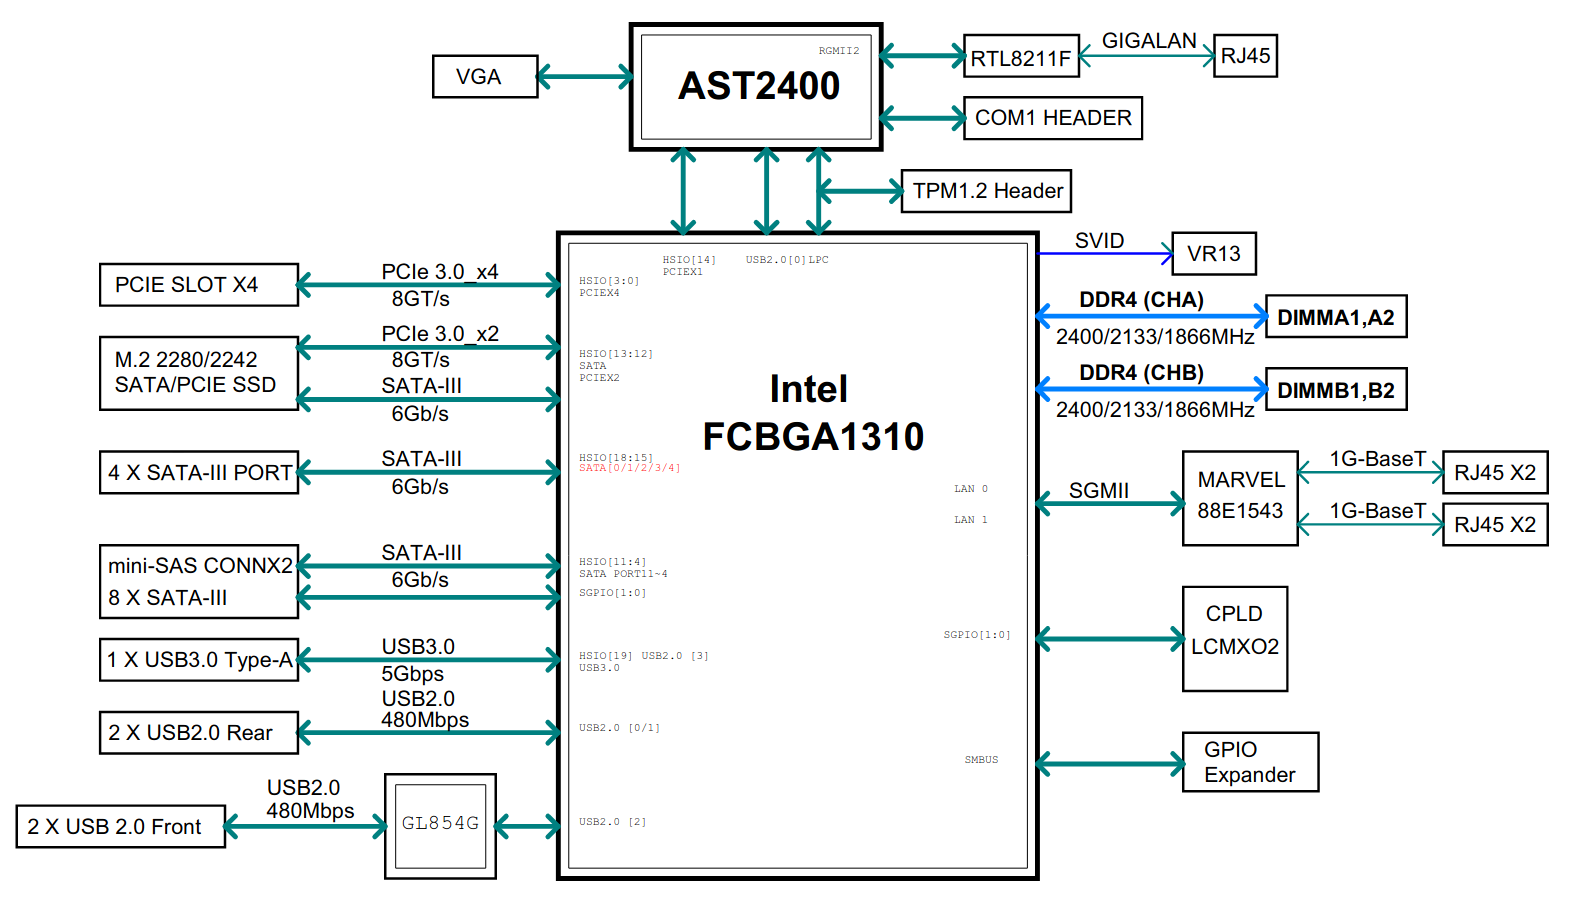Select the TPM1.2 Header block
This screenshot has height=897, width=1571.
point(986,191)
